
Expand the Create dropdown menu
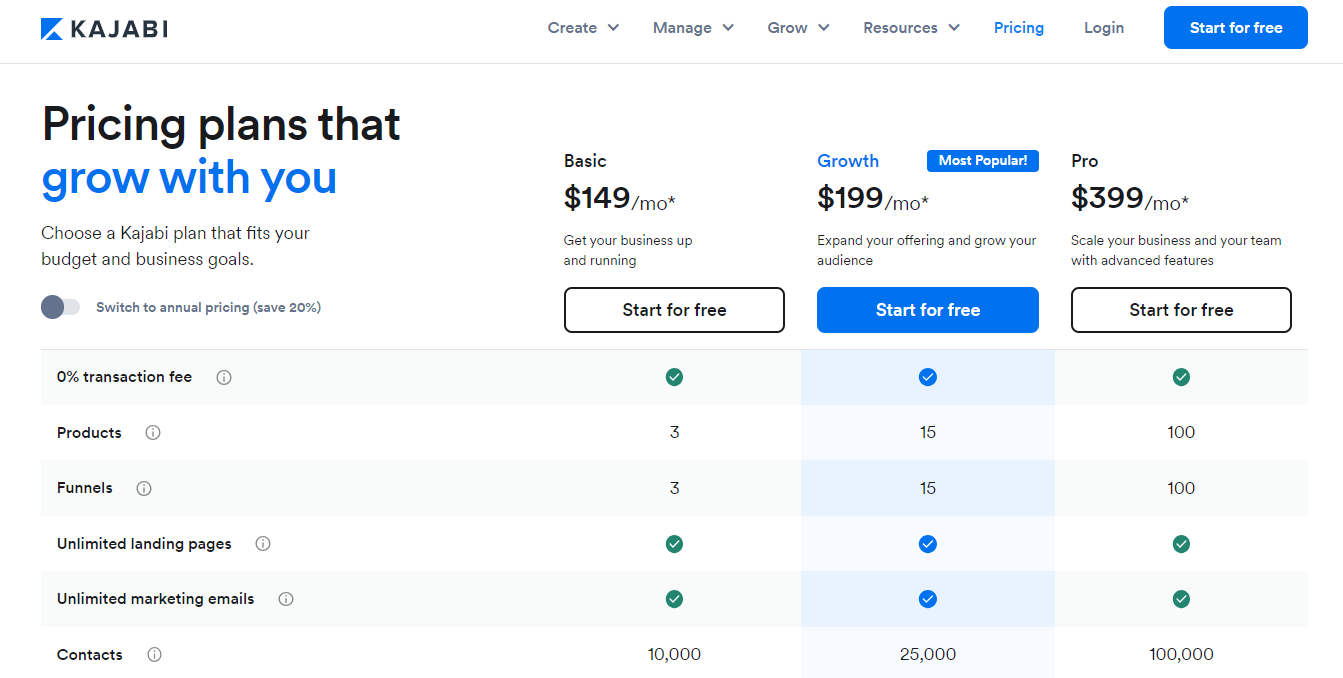coord(583,28)
